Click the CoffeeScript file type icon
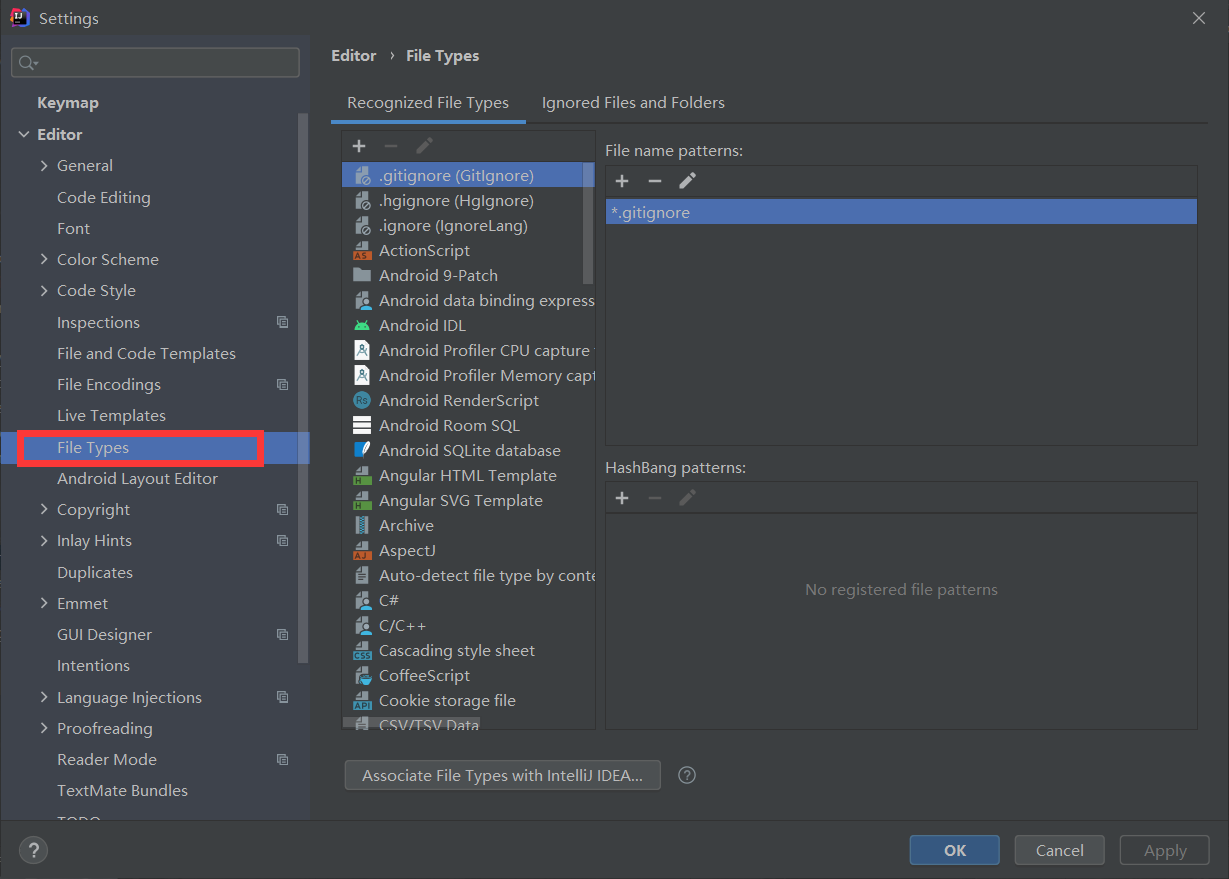The height and width of the screenshot is (879, 1229). pyautogui.click(x=362, y=676)
